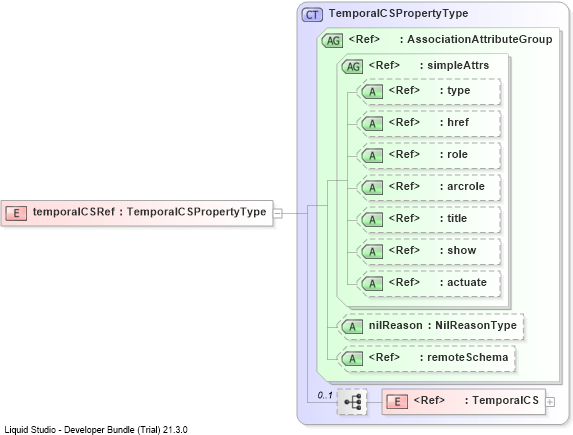The image size is (573, 435).
Task: Click the Liquid Studio trial footer text
Action: tap(96, 430)
